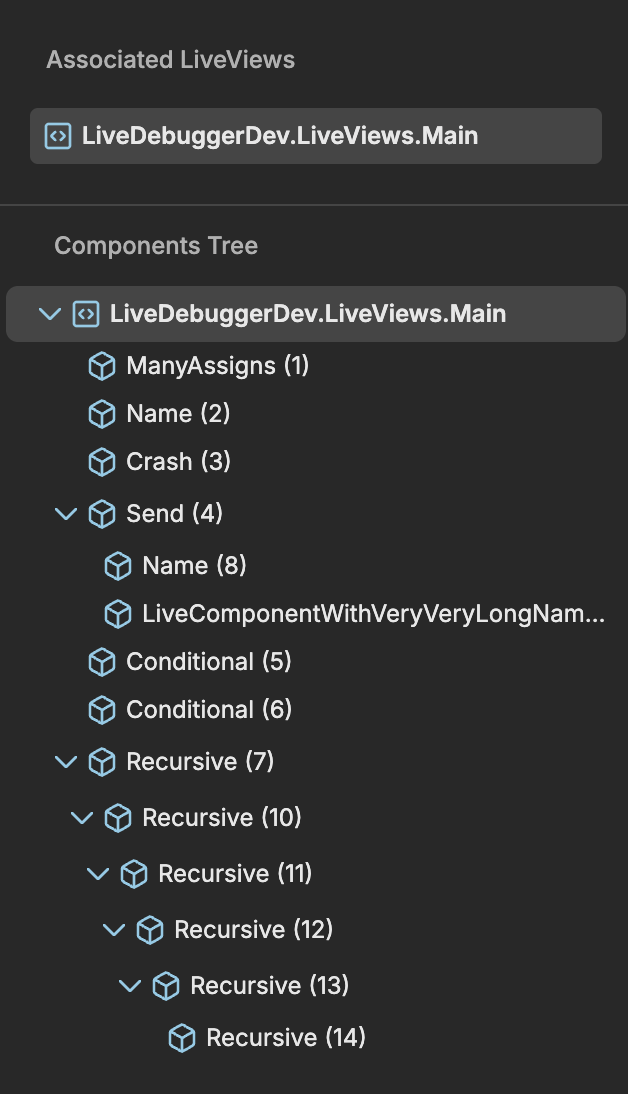Select LiveDebuggerDev.LiveViews.Main in Components Tree
The image size is (628, 1094).
click(315, 314)
